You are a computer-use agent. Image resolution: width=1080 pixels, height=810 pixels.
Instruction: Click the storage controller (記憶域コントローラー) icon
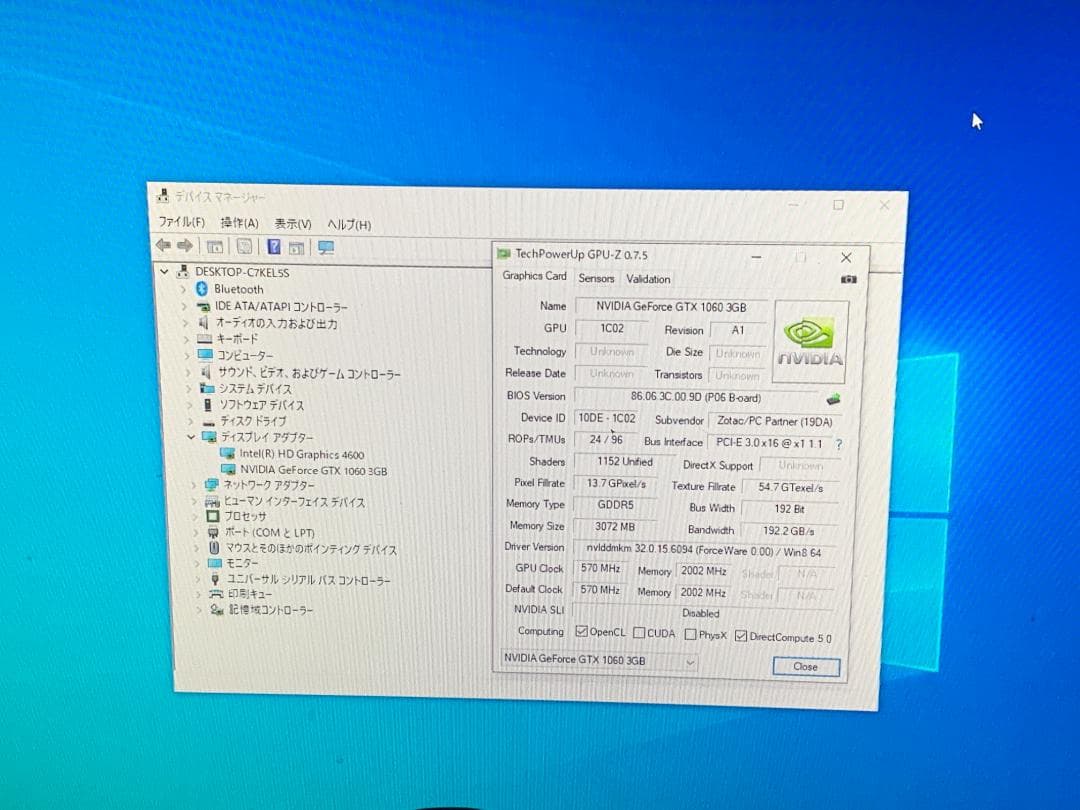tap(217, 609)
